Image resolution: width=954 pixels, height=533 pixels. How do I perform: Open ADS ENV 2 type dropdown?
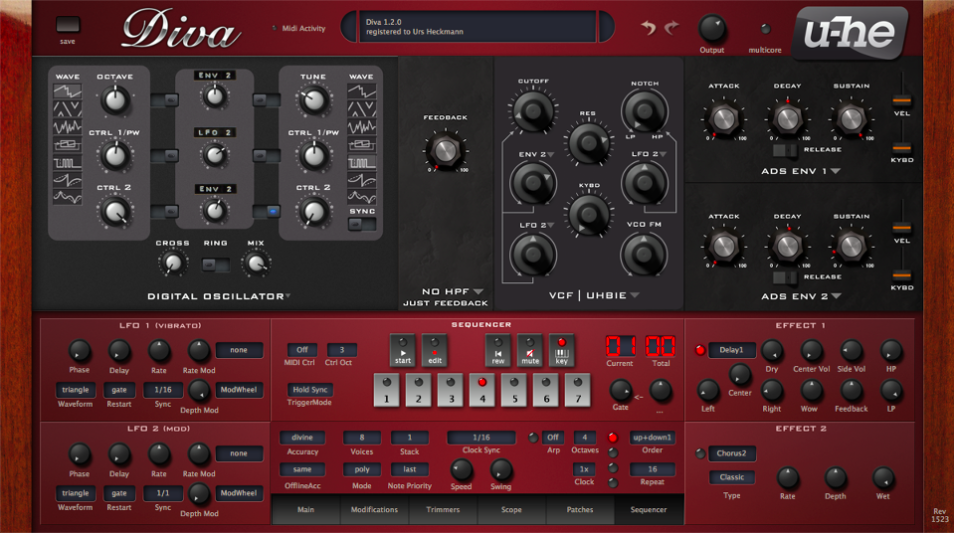click(x=800, y=296)
